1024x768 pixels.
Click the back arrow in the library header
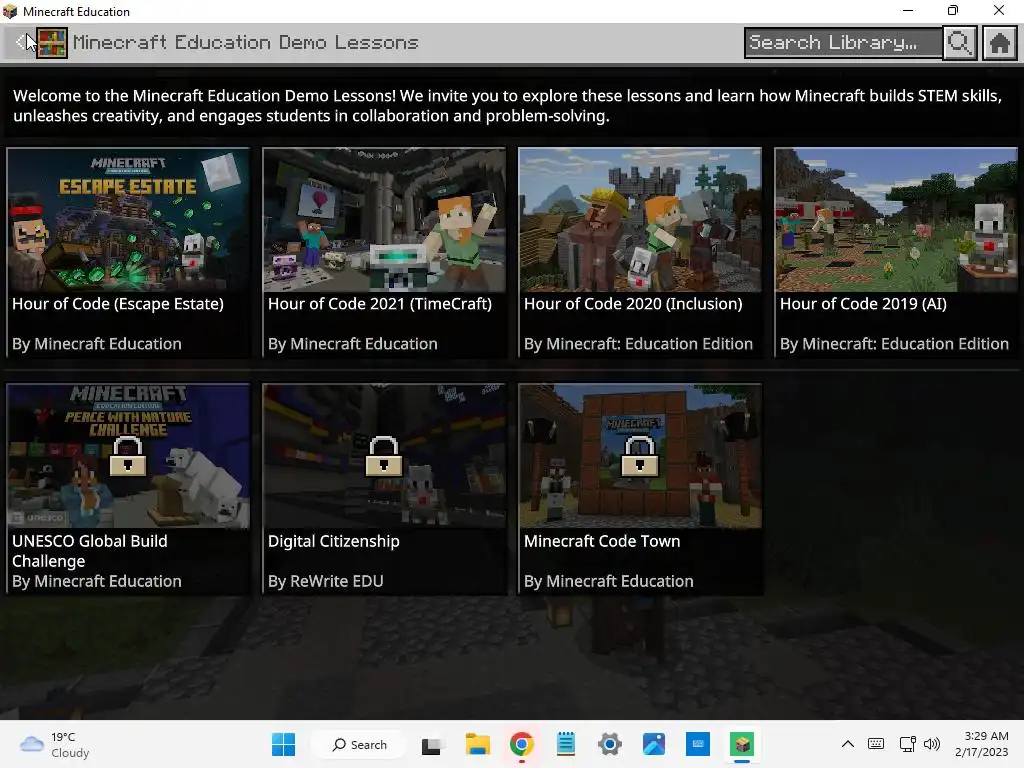(21, 42)
